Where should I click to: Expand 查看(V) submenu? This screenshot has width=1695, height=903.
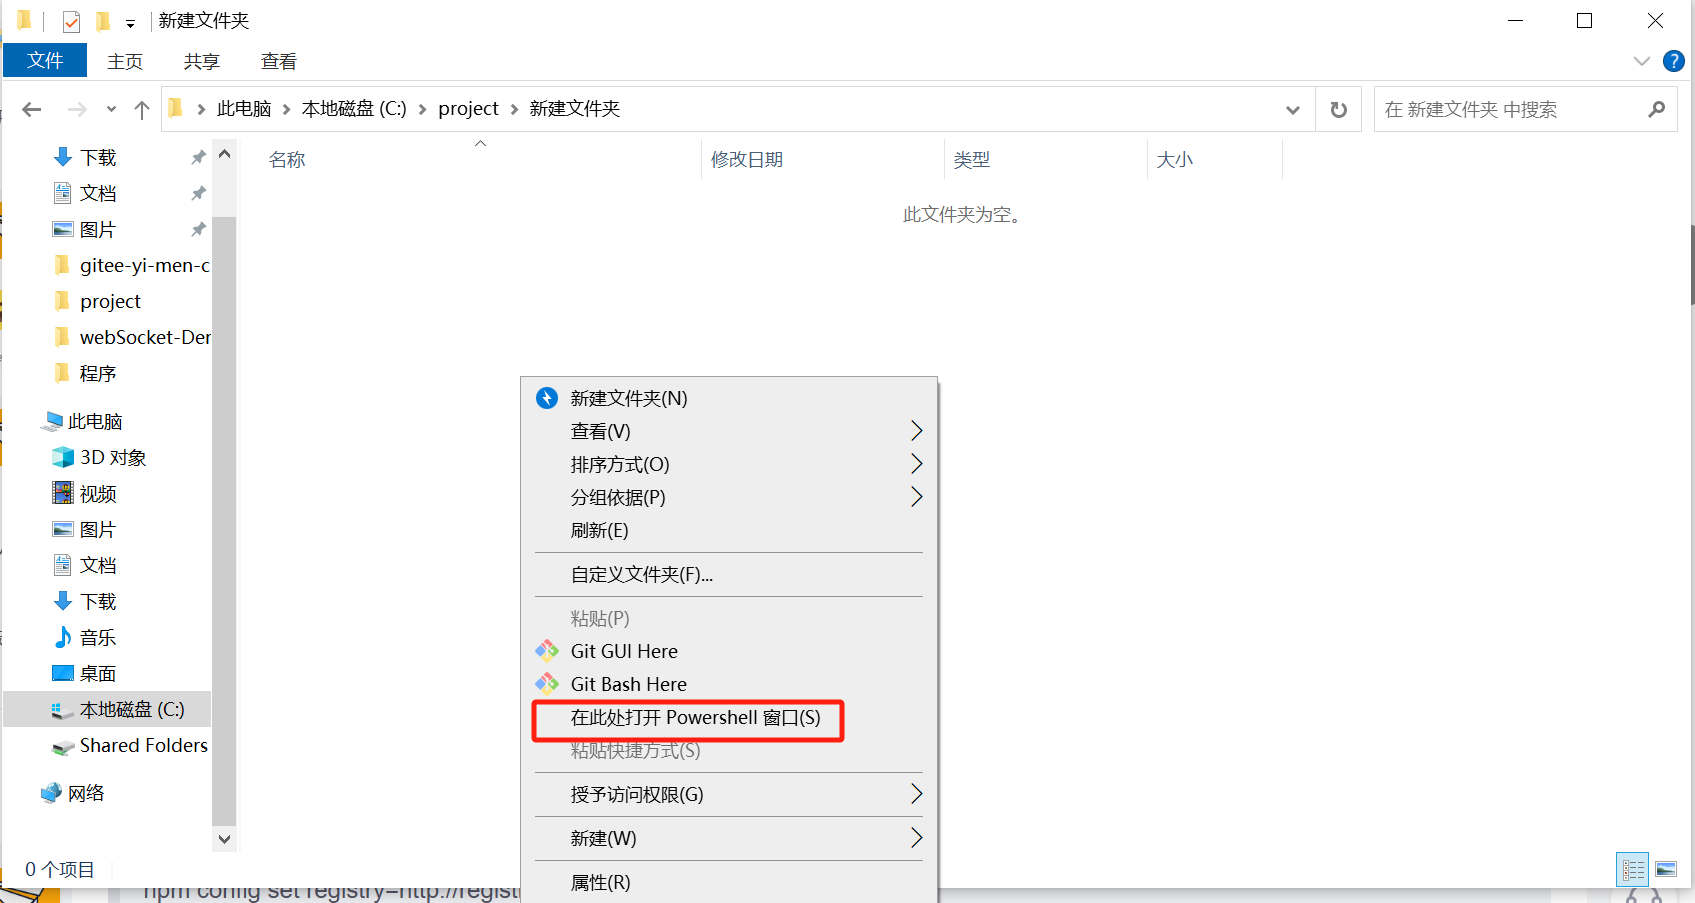coord(729,431)
